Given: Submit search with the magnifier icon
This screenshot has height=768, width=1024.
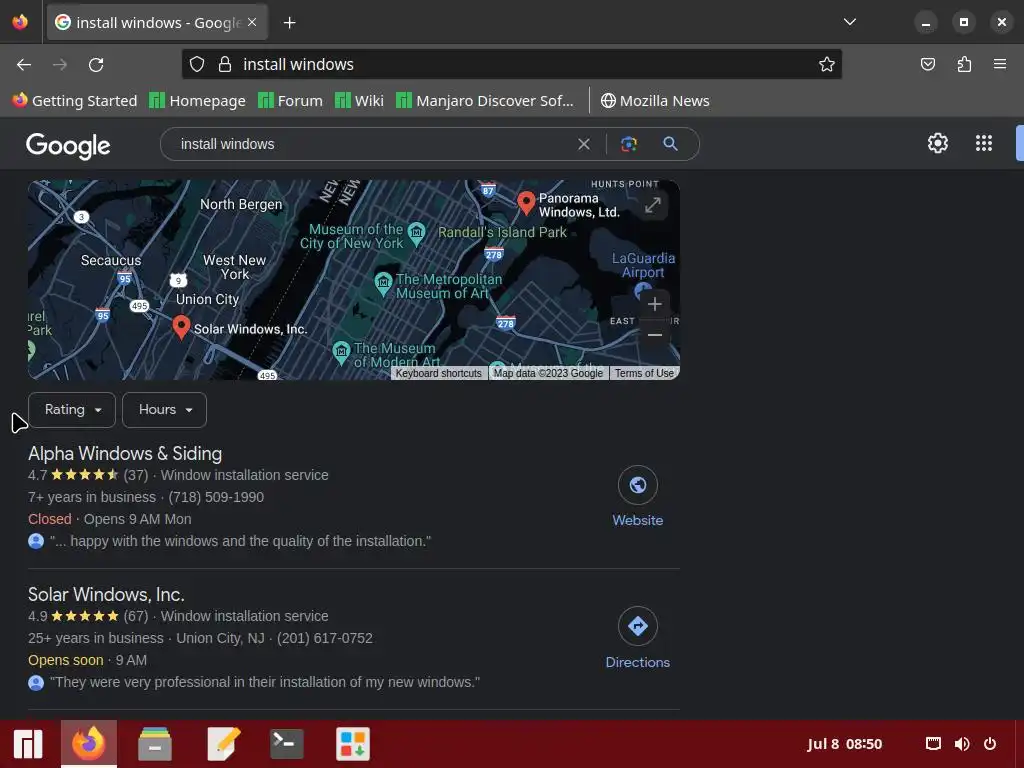Looking at the screenshot, I should [x=670, y=144].
